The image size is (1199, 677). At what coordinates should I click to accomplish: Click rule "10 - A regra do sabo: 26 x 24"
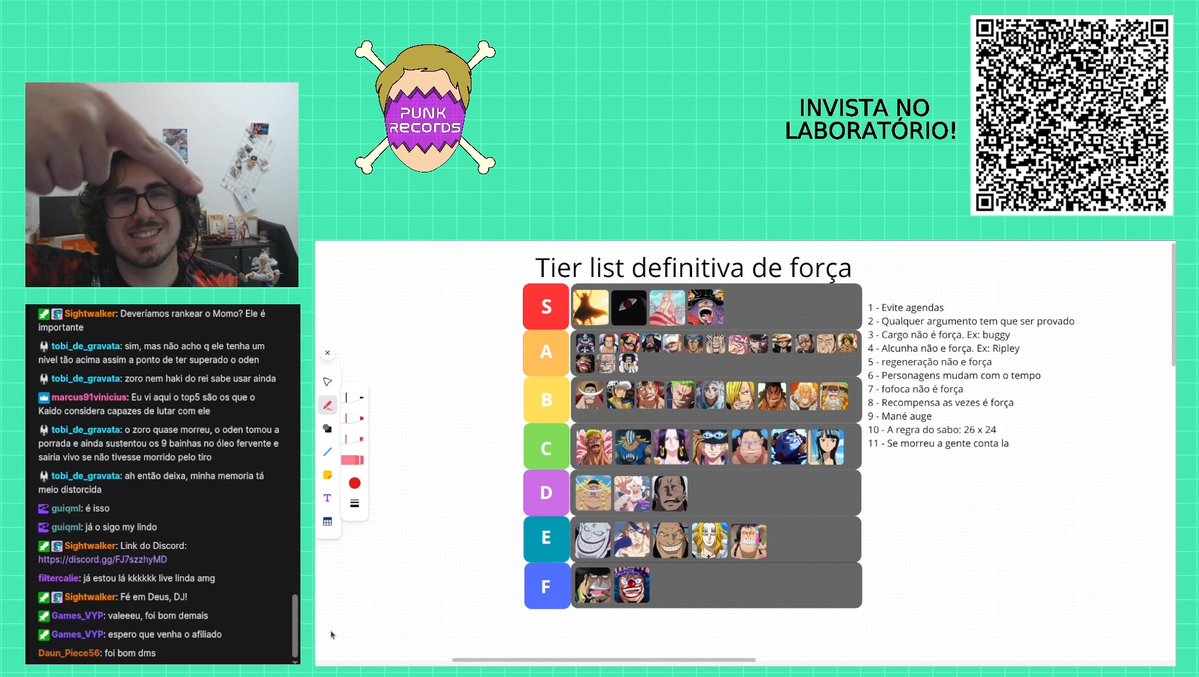click(x=931, y=430)
